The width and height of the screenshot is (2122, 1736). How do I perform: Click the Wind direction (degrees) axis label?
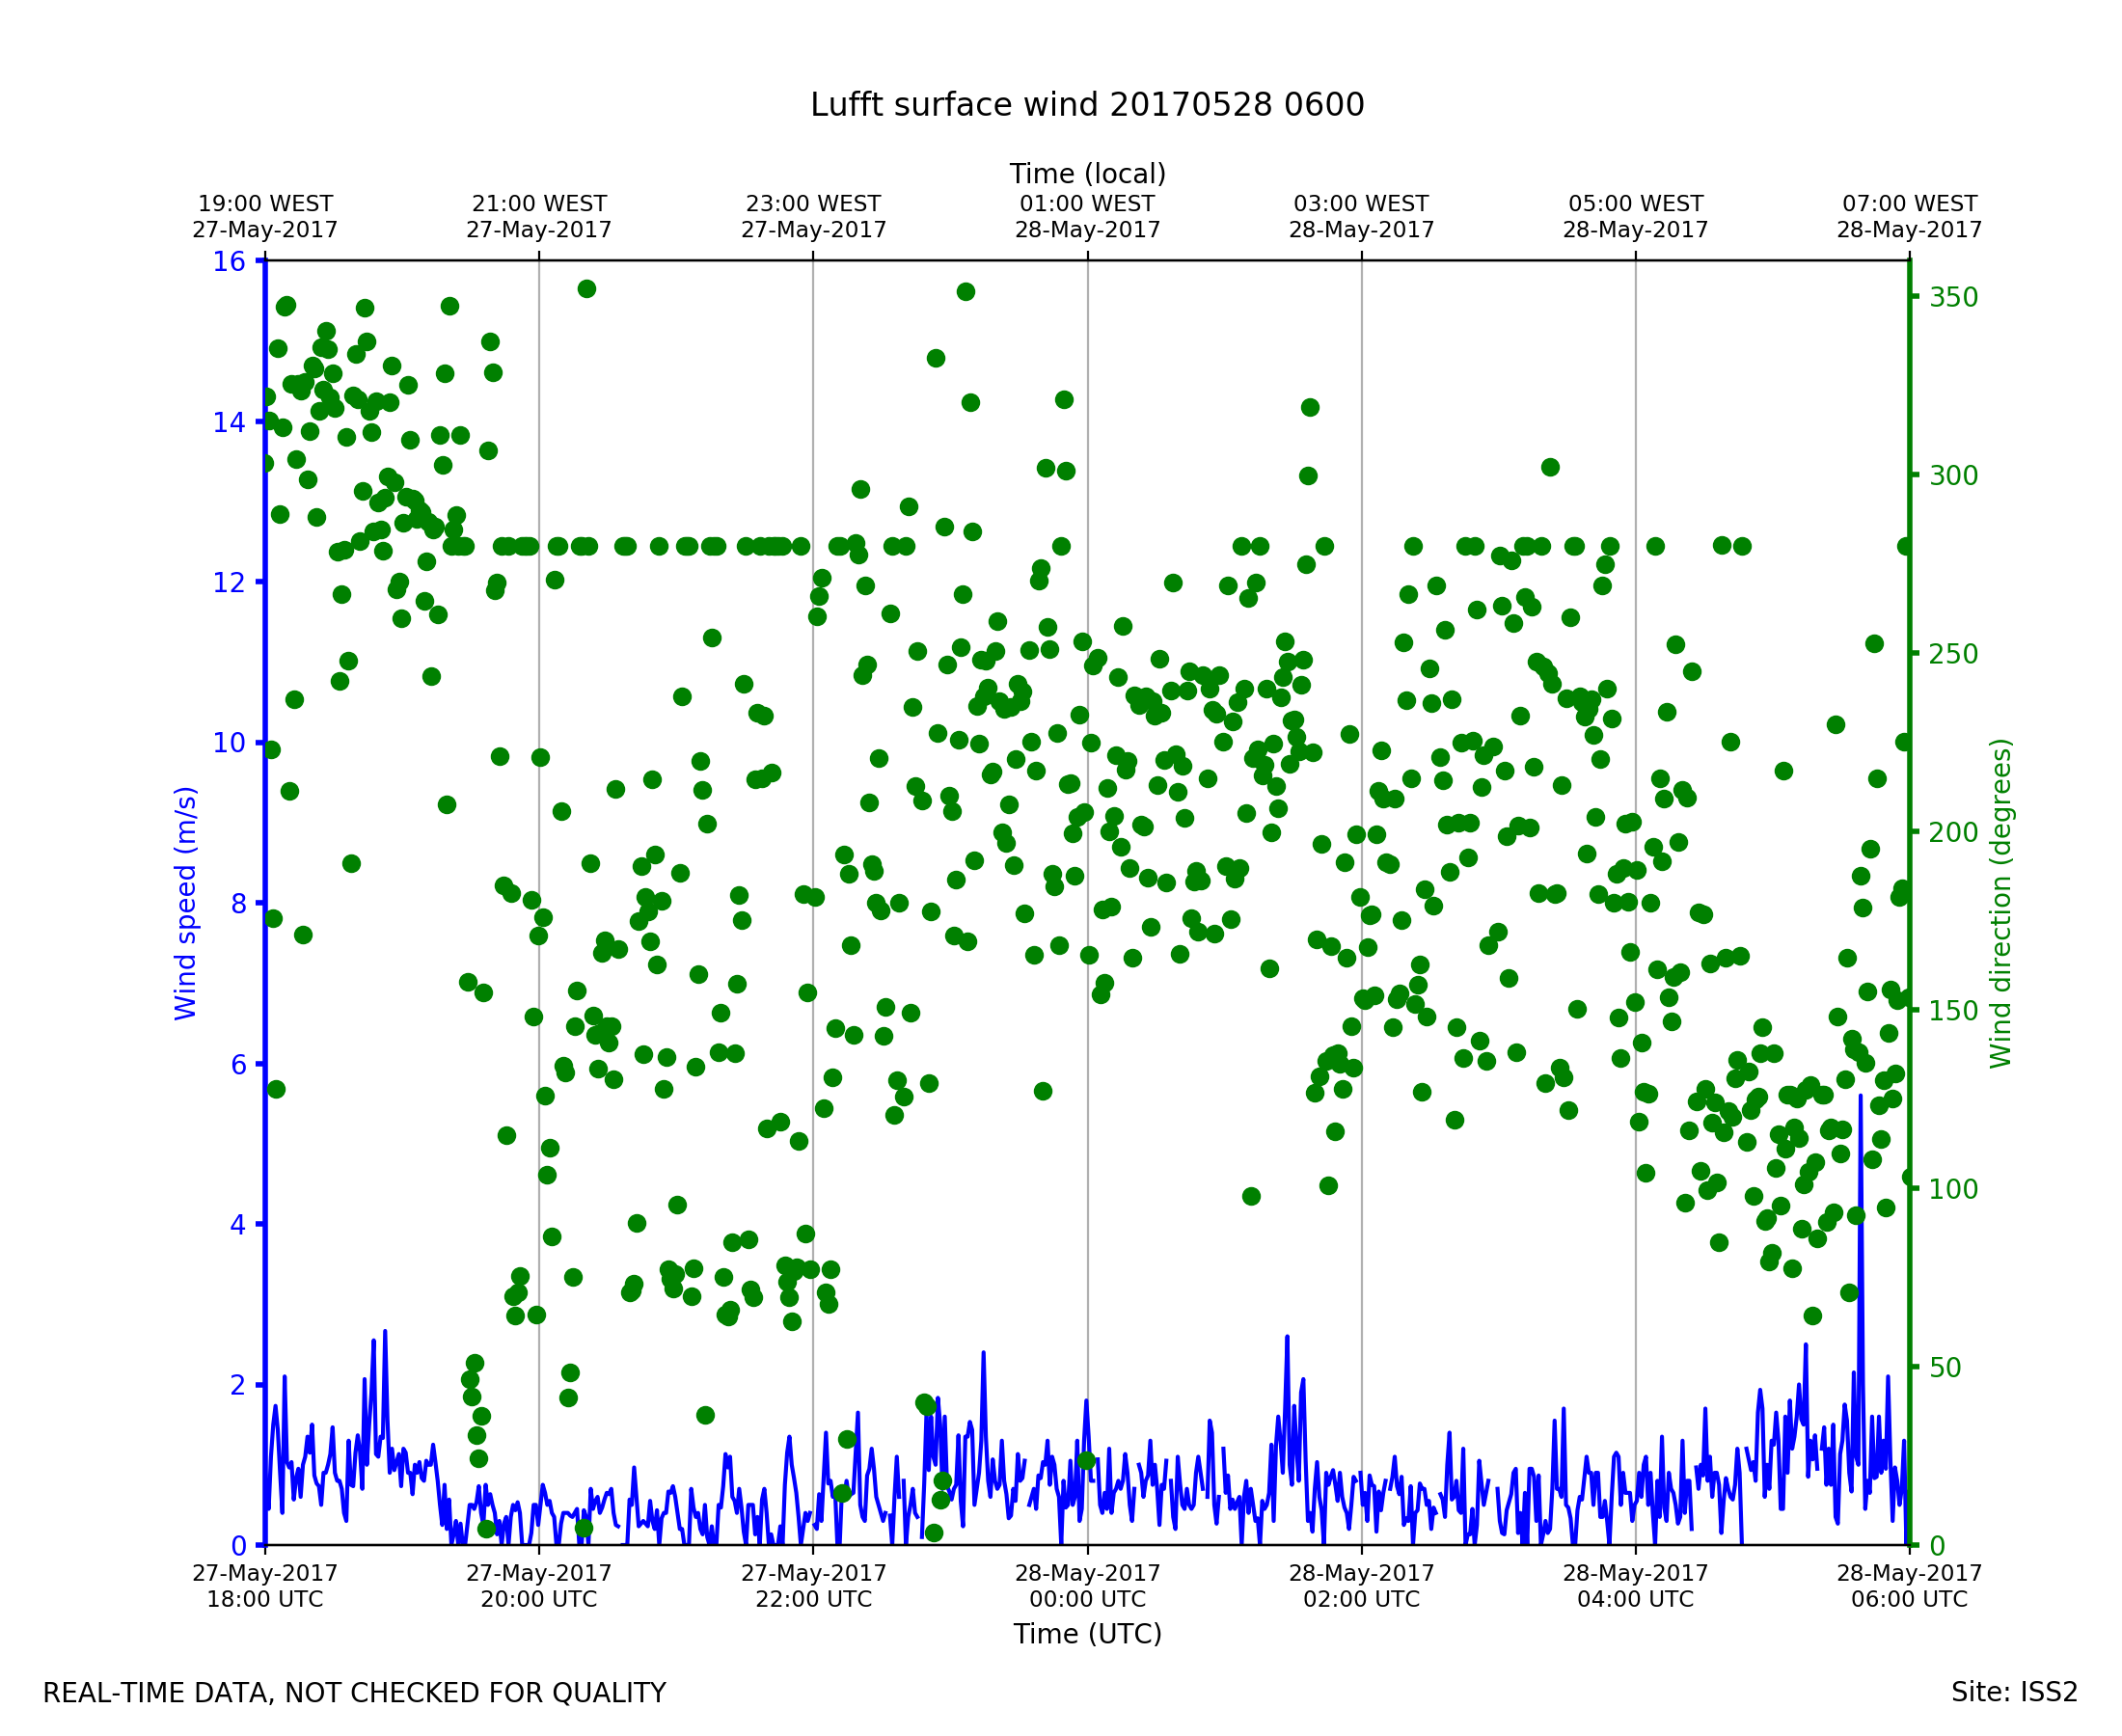pos(2001,903)
